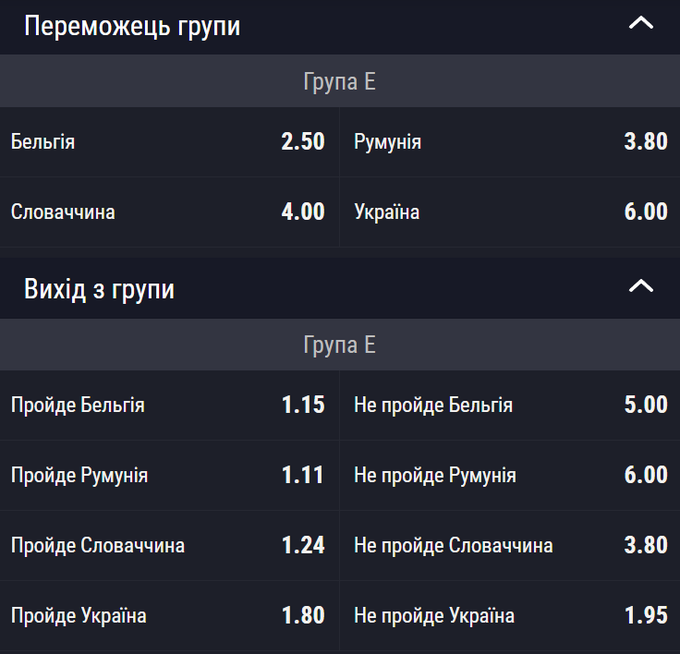This screenshot has height=654, width=680.
Task: Click Не пройде Україна odds 1.95
Action: coord(510,615)
